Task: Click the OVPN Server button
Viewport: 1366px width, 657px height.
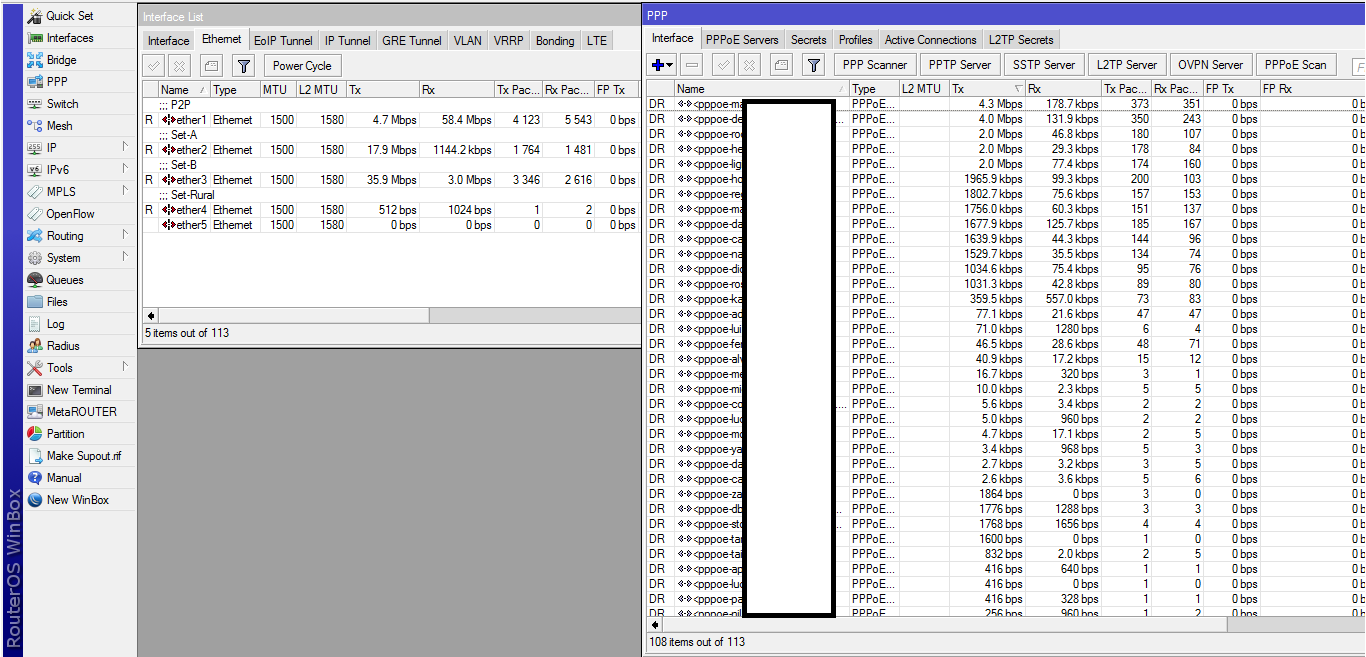Action: point(1210,65)
